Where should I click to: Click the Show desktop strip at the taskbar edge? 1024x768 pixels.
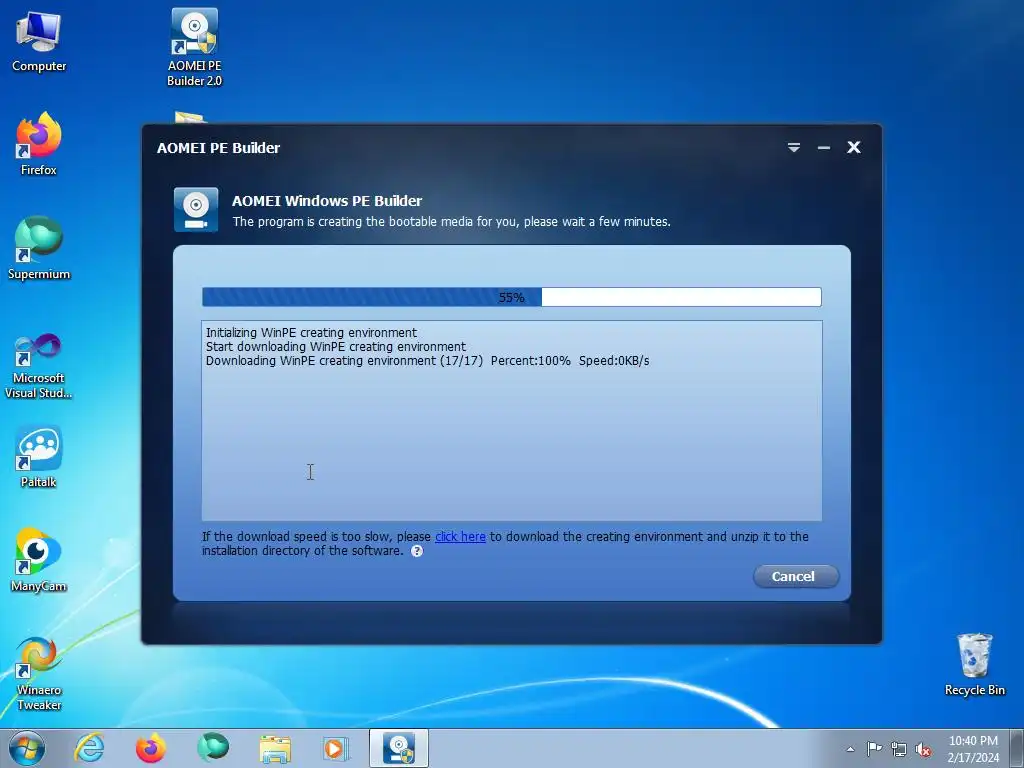1017,748
